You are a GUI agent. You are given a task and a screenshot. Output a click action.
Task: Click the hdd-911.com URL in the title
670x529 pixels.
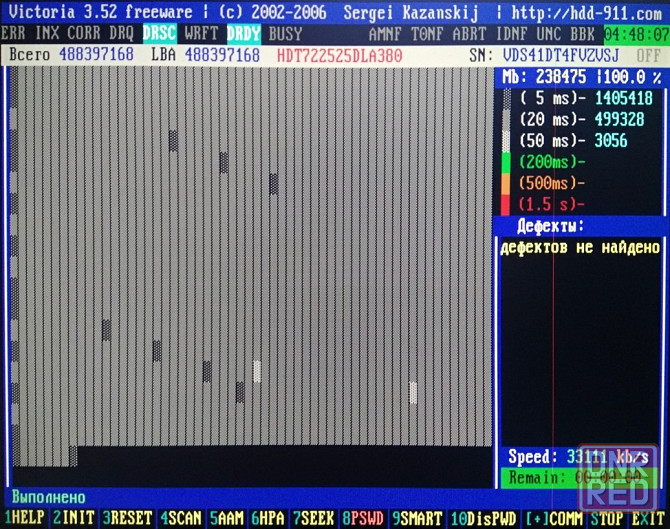(587, 13)
